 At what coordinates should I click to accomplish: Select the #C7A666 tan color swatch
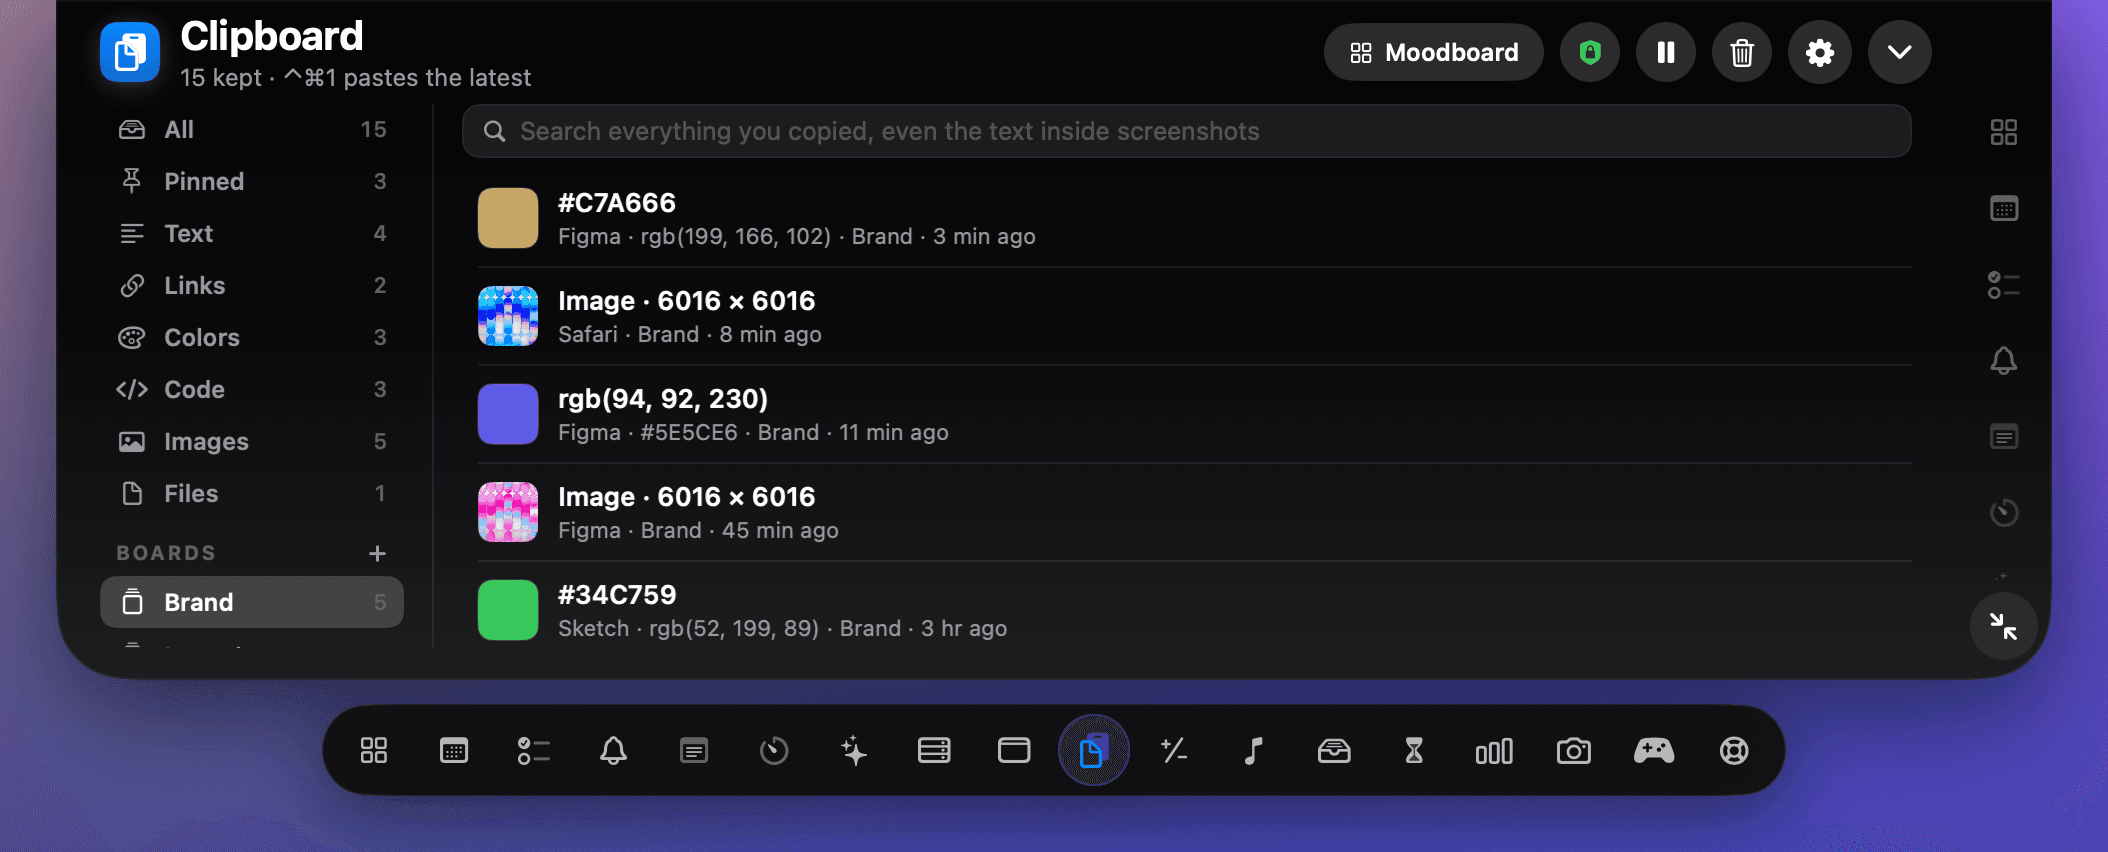(x=508, y=218)
